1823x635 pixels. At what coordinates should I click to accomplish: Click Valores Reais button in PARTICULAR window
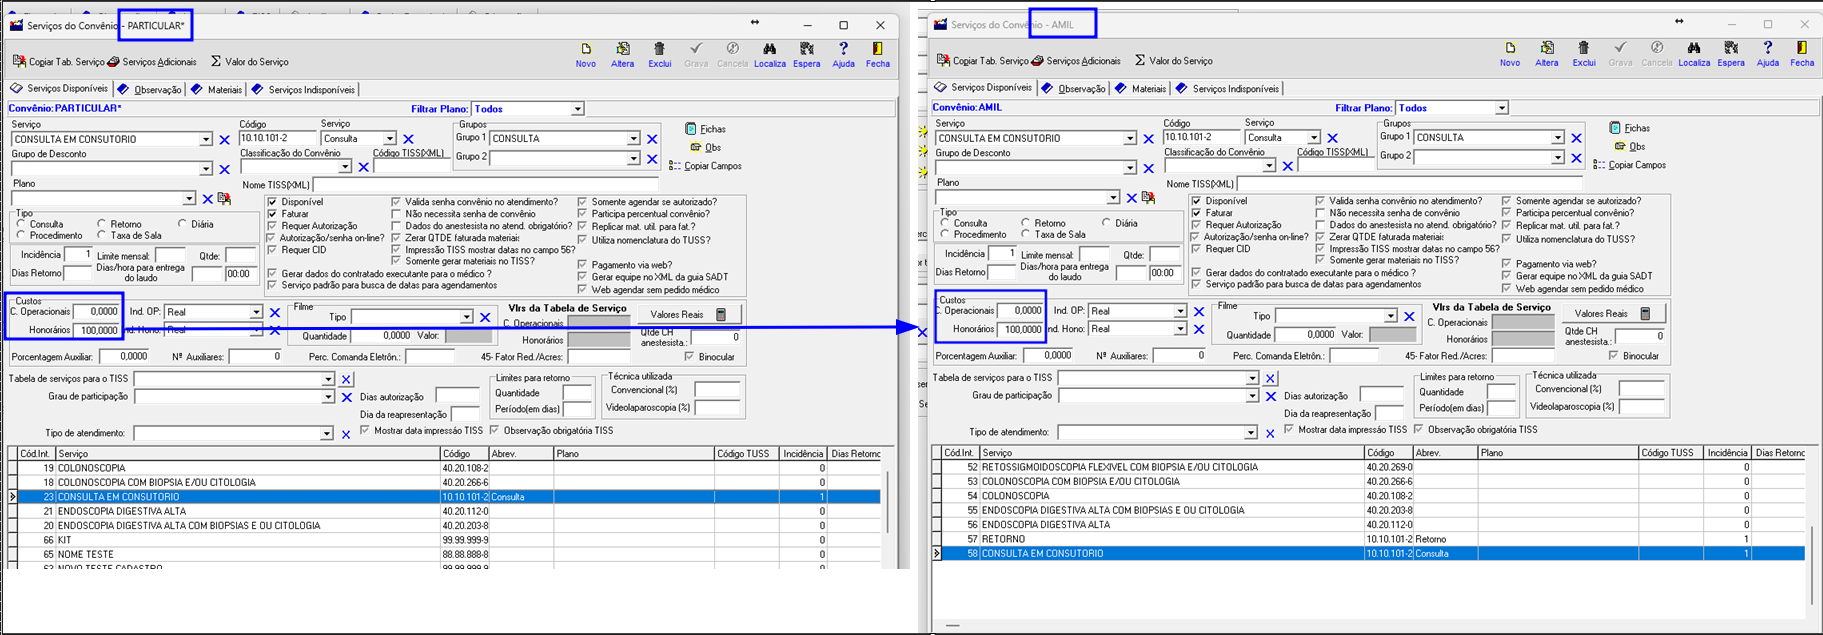coord(688,315)
